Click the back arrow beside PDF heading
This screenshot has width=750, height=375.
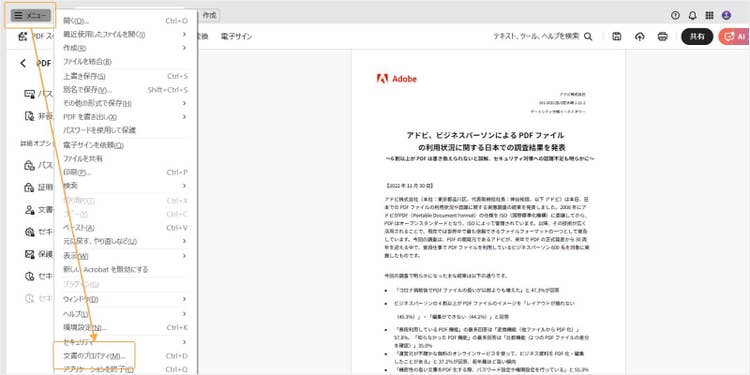[23, 63]
